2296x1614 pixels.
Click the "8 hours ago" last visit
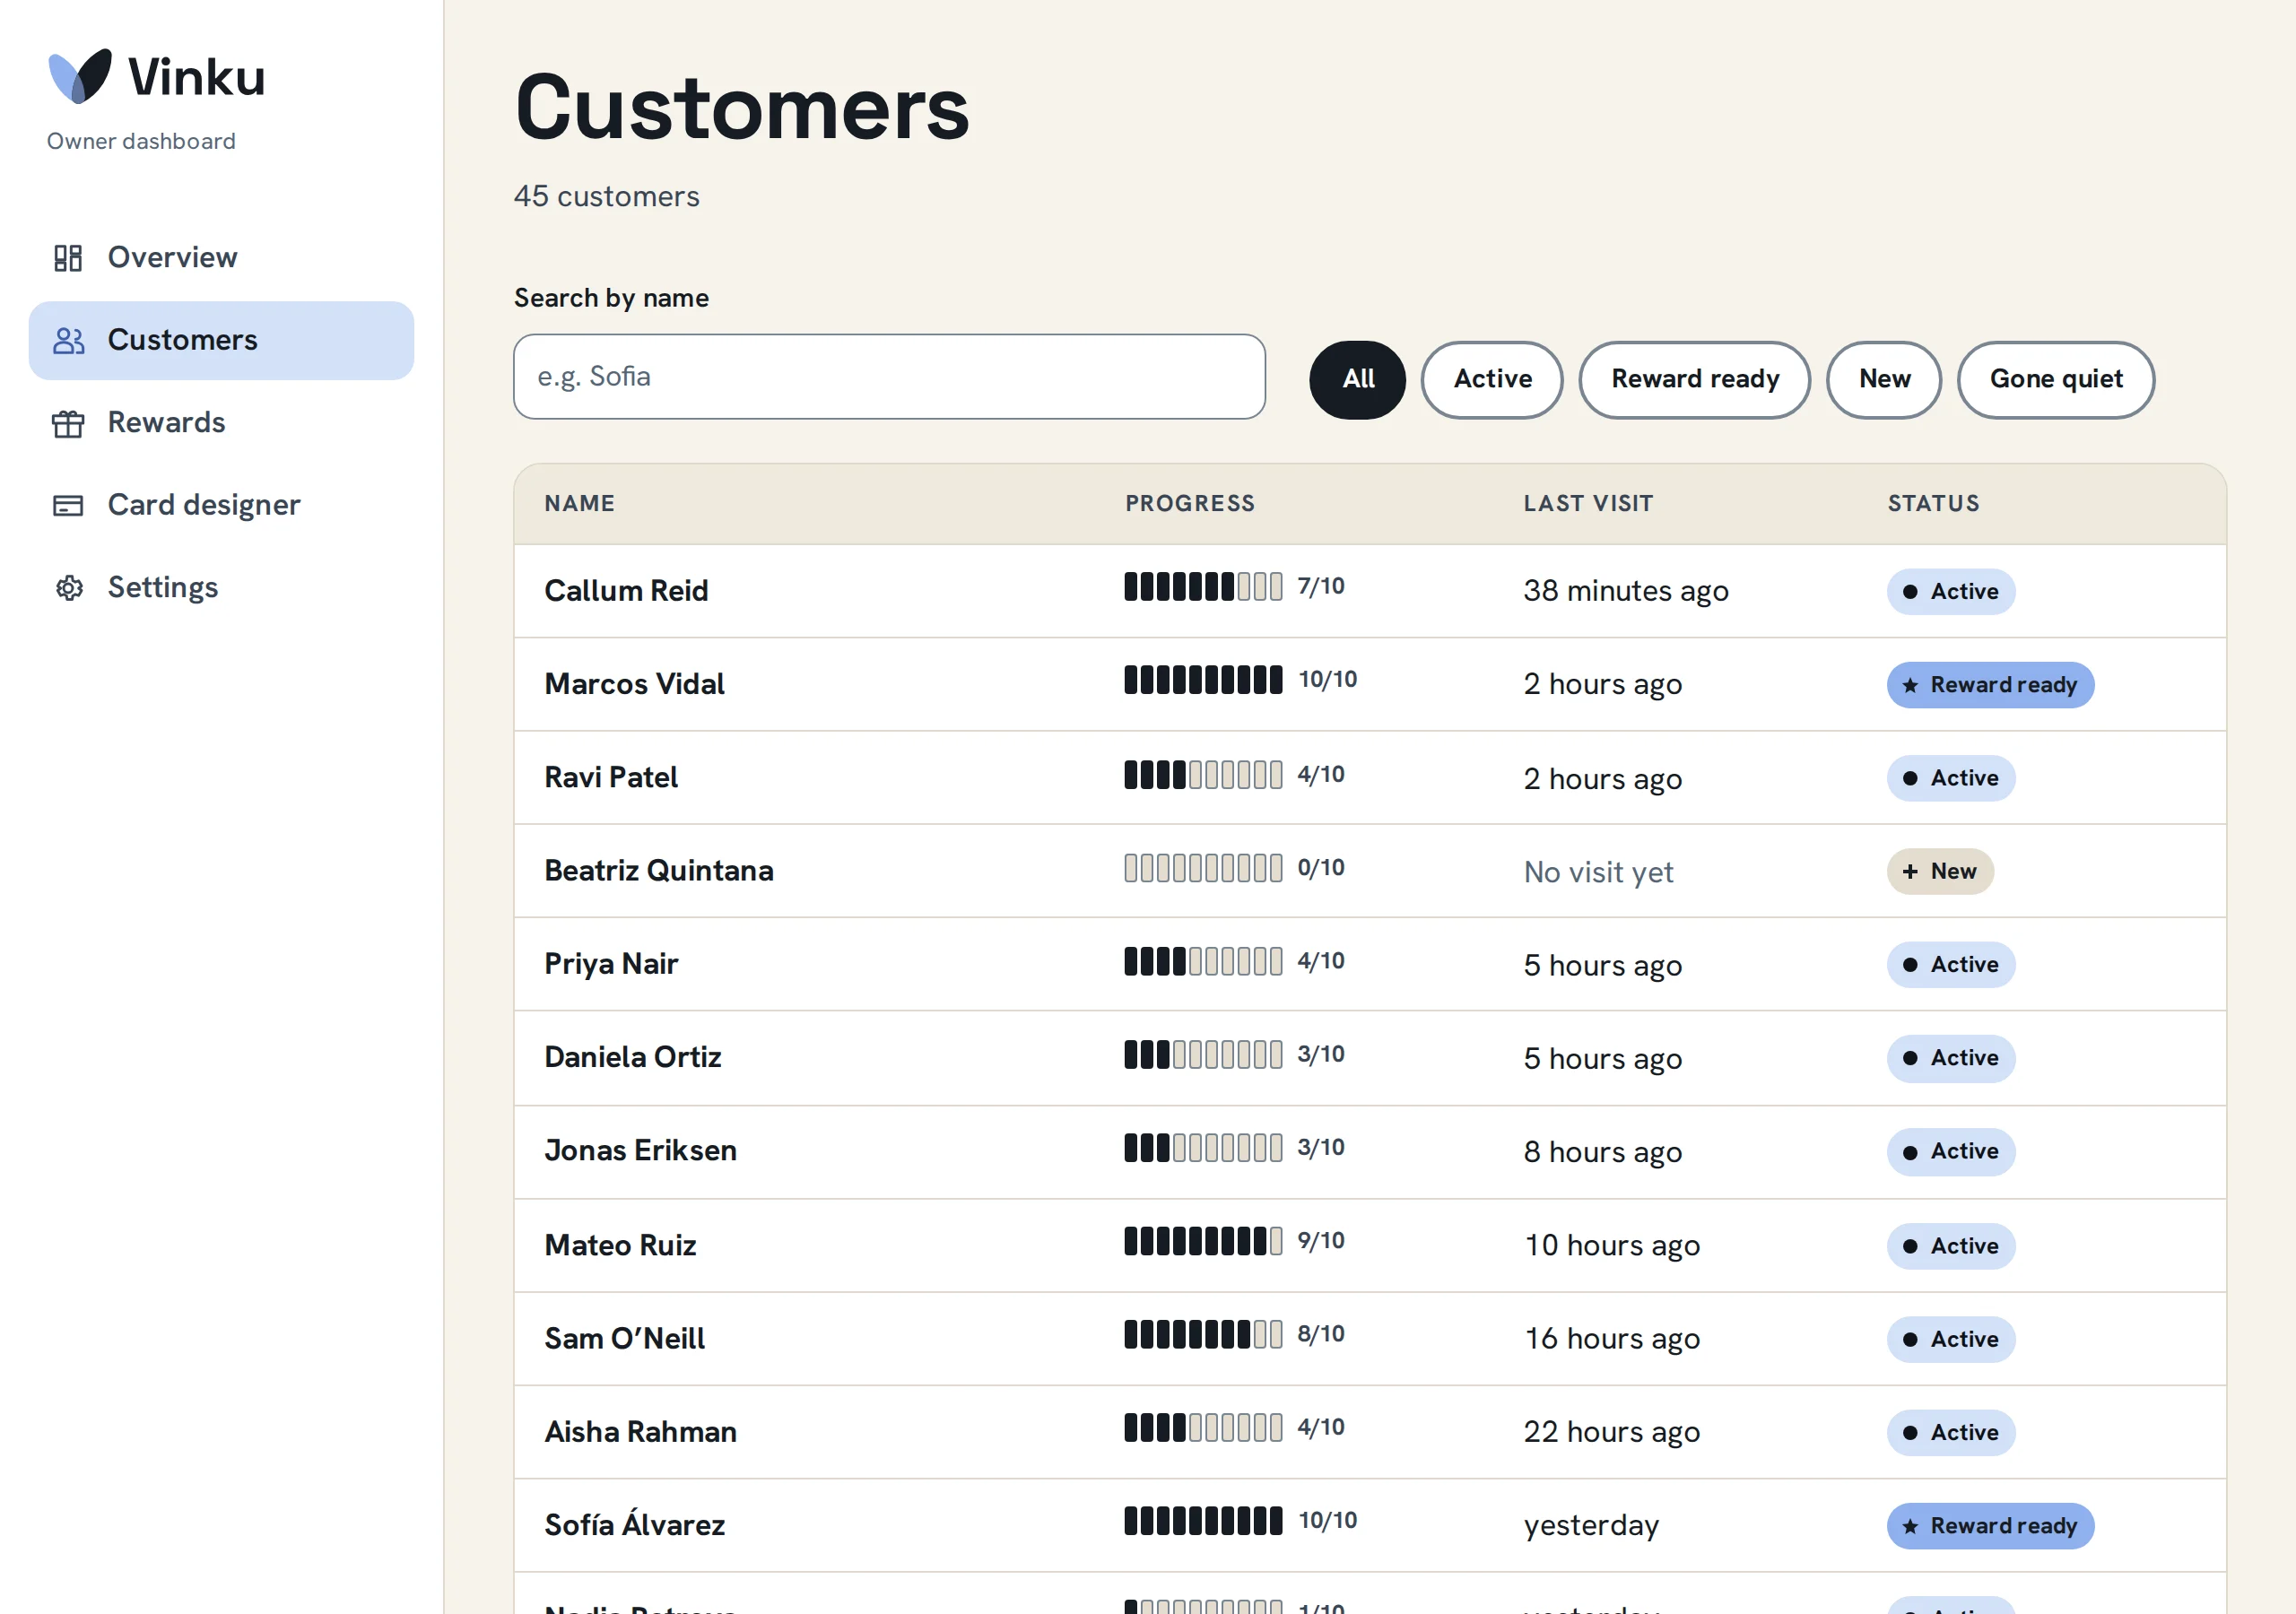[x=1603, y=1152]
